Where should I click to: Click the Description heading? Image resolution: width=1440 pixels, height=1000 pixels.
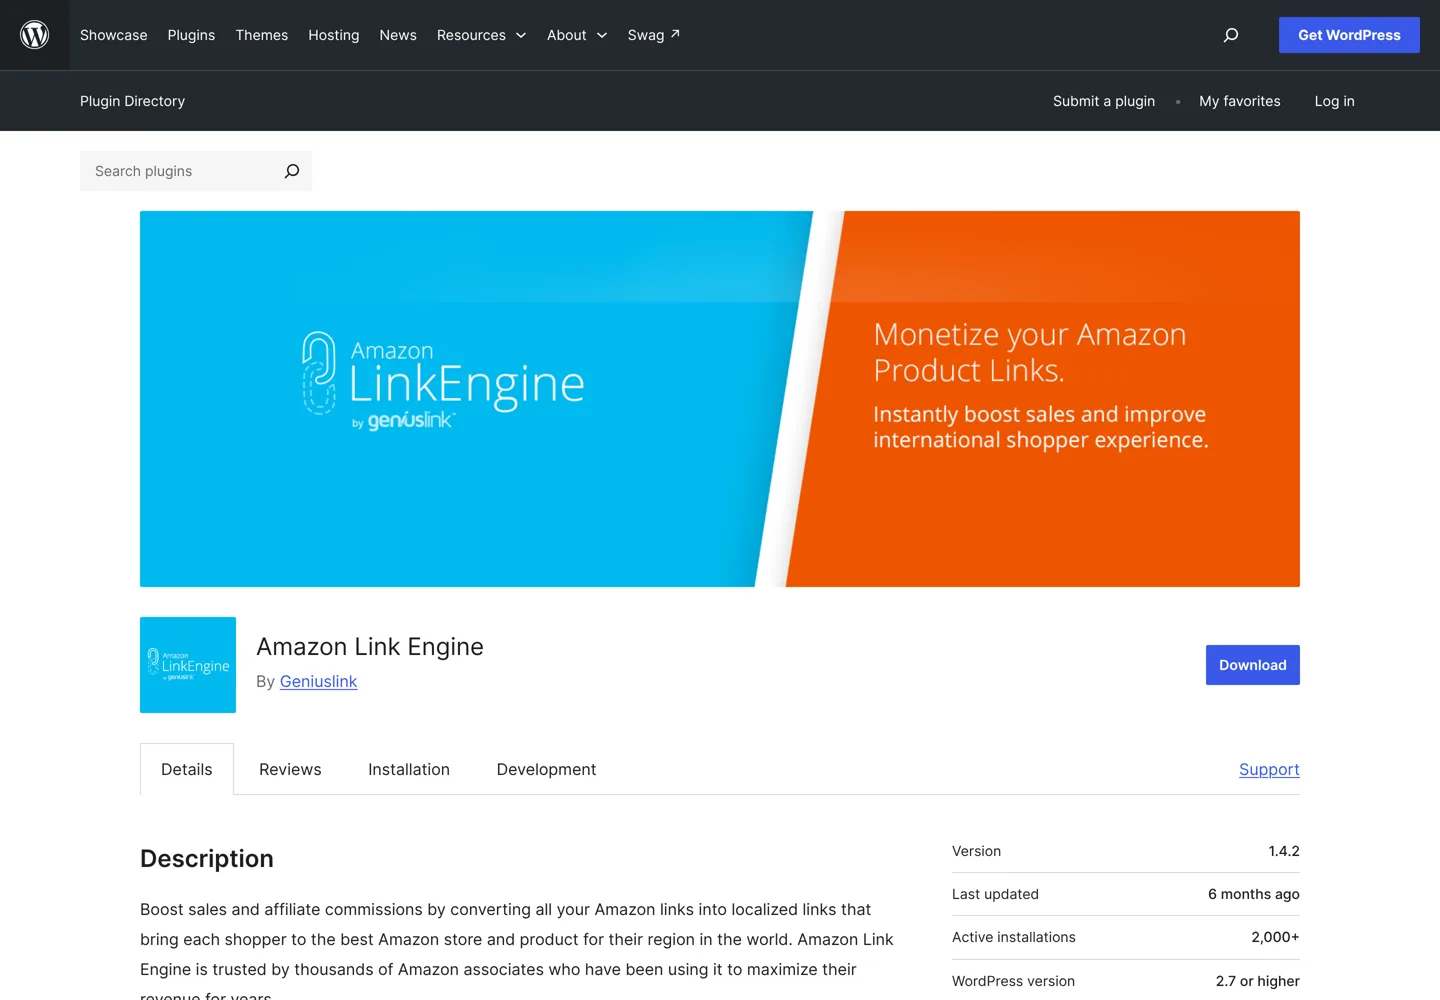pos(207,859)
